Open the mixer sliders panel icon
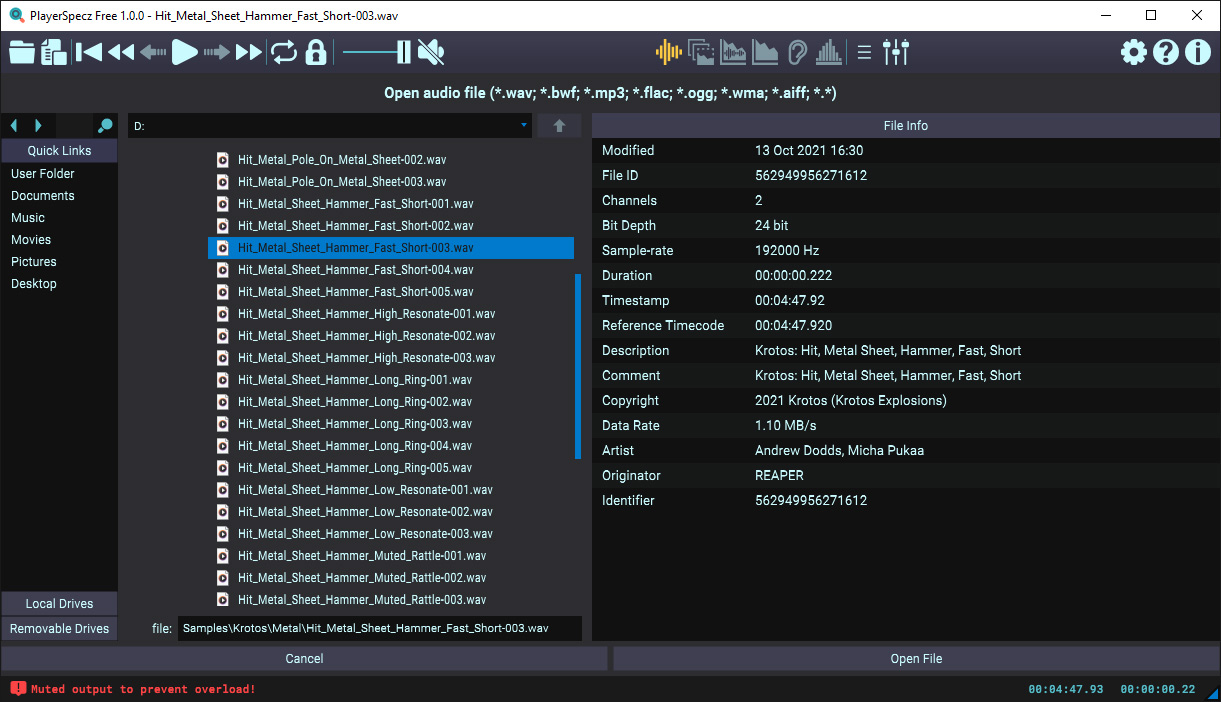Viewport: 1221px width, 702px height. pyautogui.click(x=896, y=52)
